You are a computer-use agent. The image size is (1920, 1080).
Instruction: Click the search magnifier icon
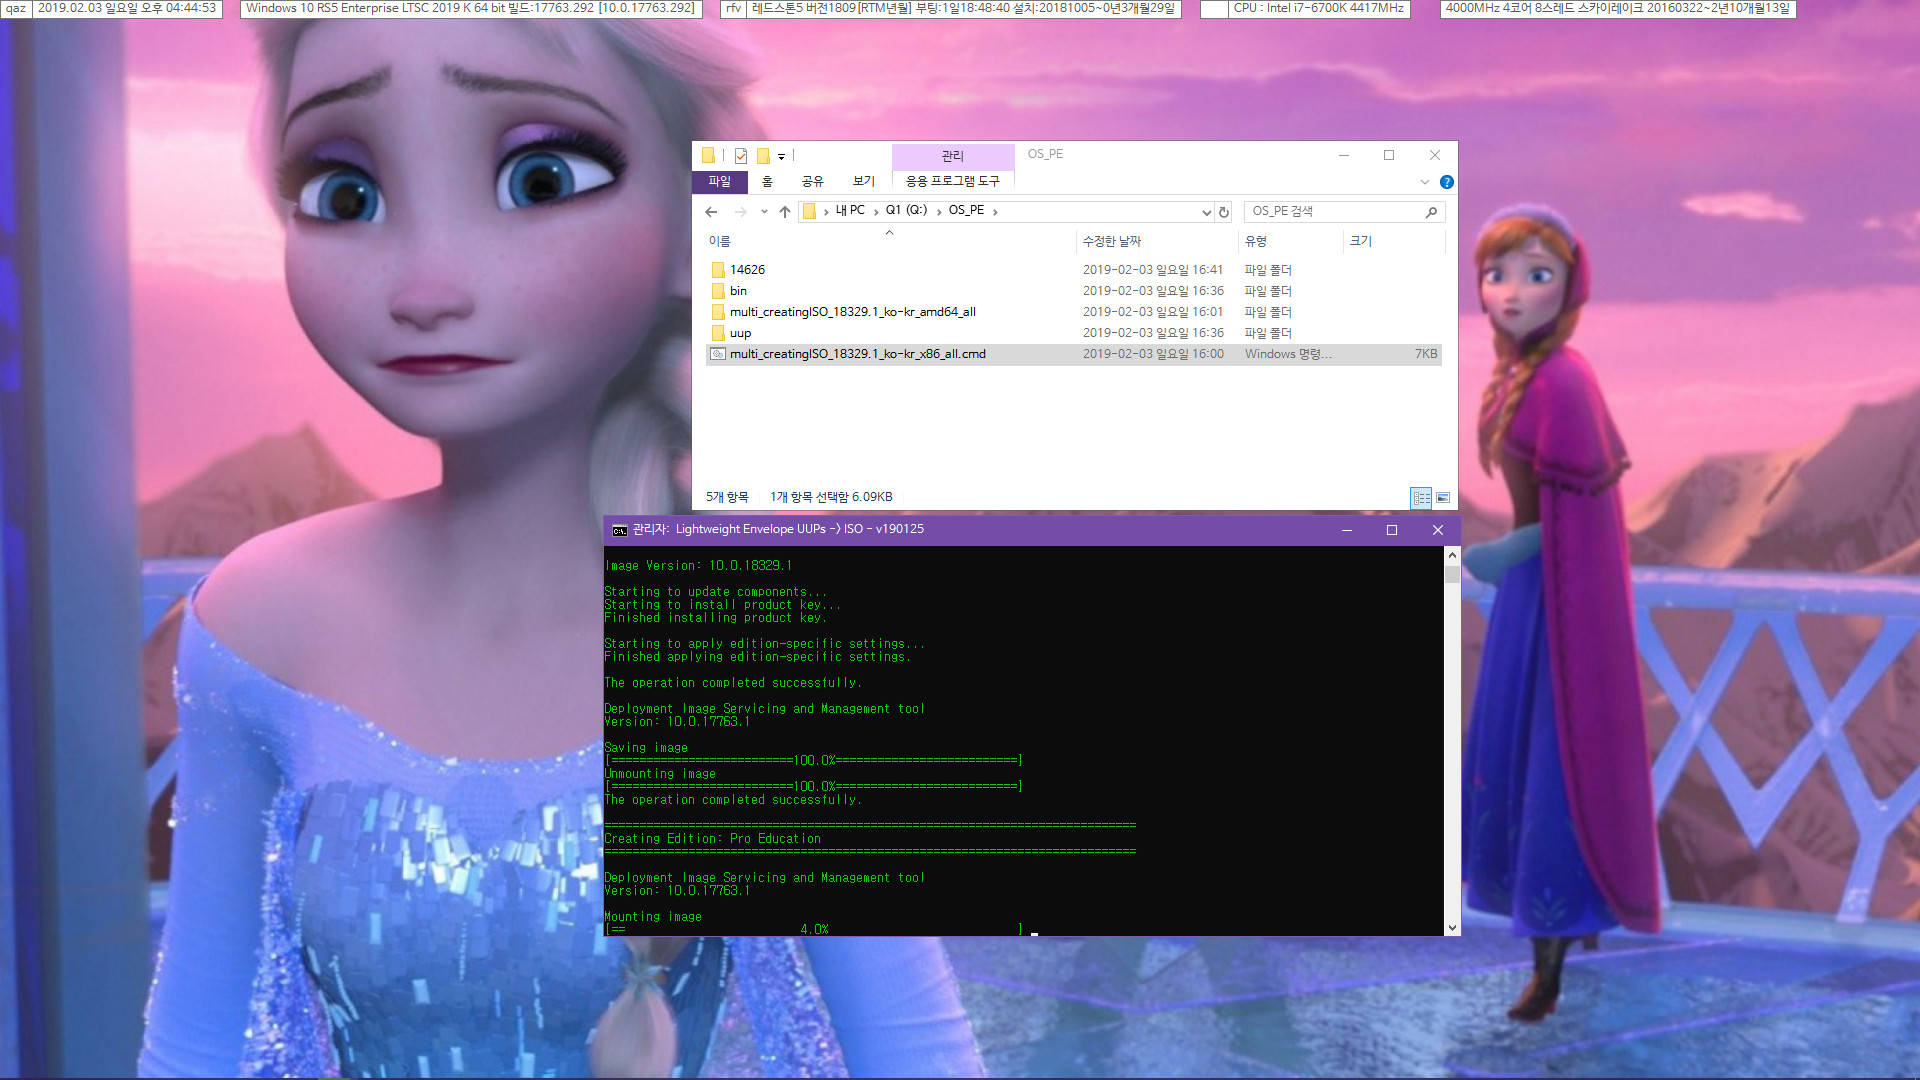point(1432,211)
